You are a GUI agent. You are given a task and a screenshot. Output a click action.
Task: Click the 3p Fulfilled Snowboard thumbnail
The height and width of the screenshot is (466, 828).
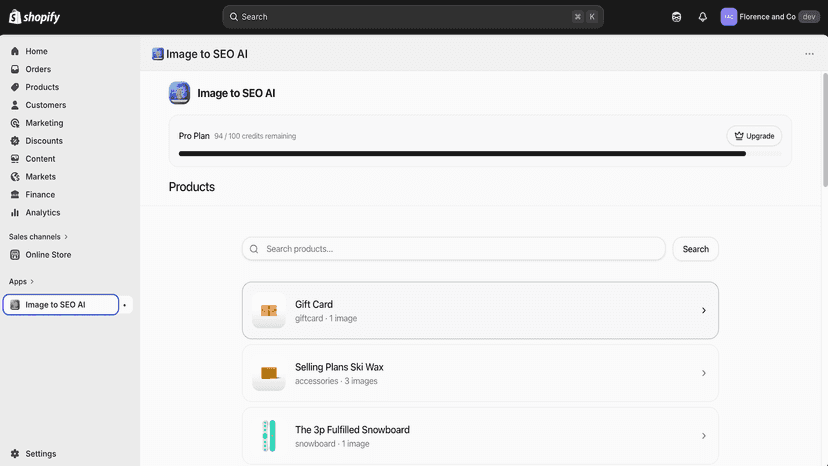tap(269, 436)
